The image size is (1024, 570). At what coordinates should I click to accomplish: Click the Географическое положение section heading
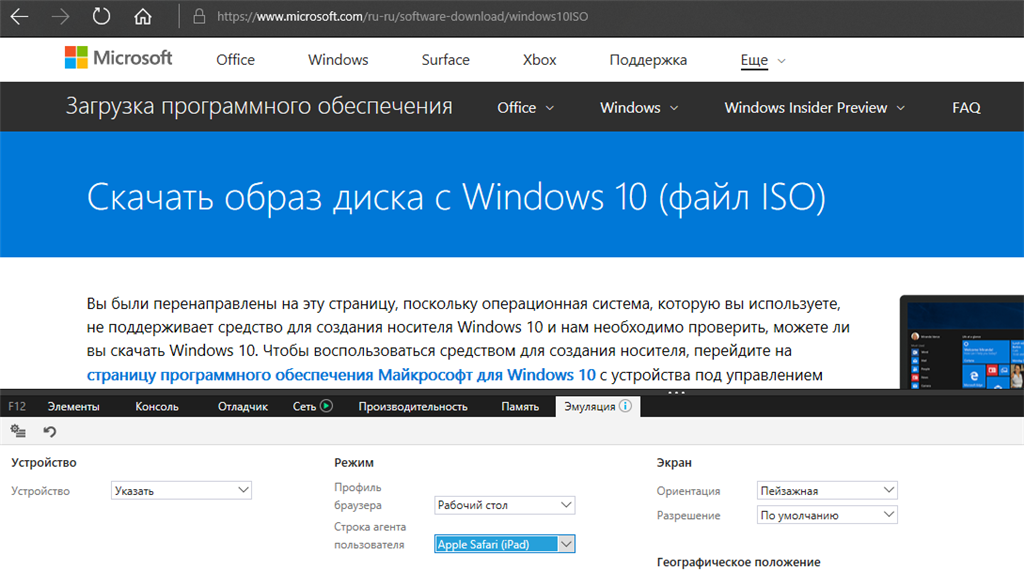click(739, 562)
